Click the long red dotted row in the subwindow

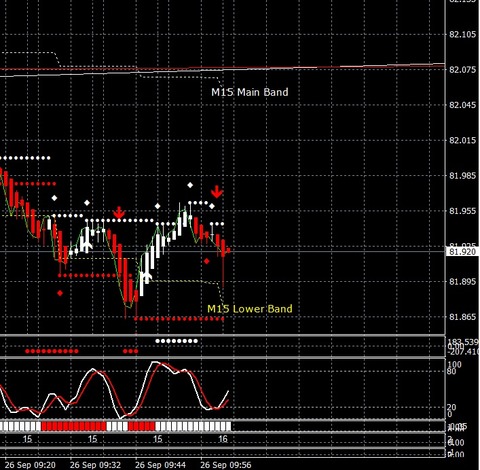tap(52, 351)
